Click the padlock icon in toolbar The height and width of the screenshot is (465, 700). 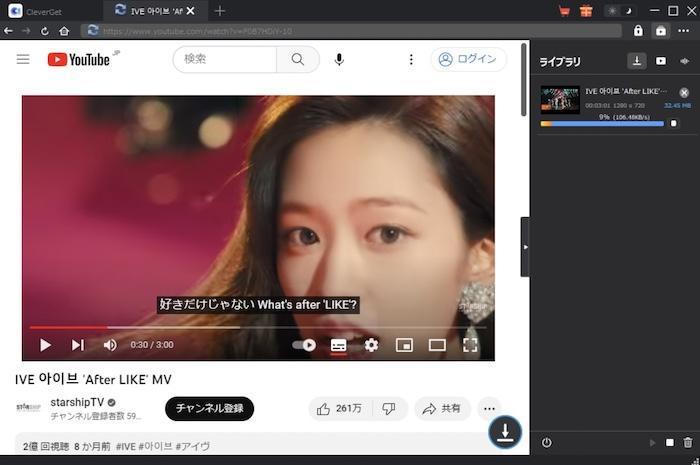click(638, 31)
